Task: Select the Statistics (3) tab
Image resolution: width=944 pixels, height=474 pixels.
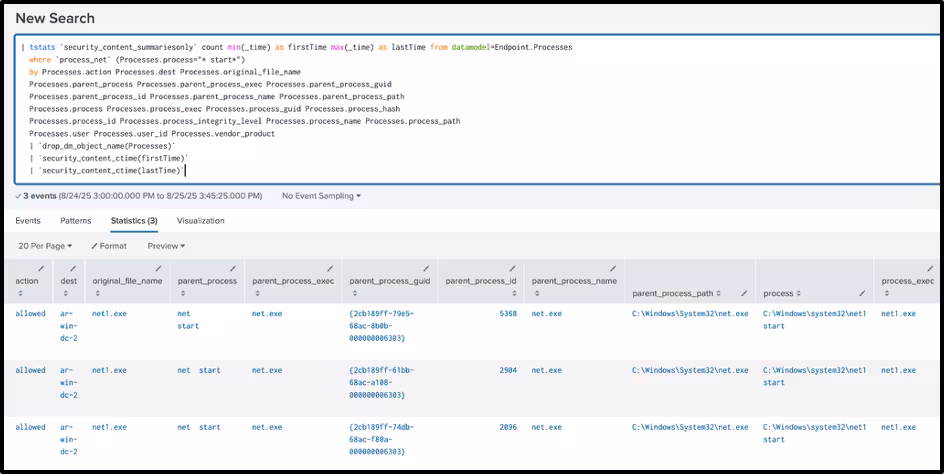Action: 134,220
